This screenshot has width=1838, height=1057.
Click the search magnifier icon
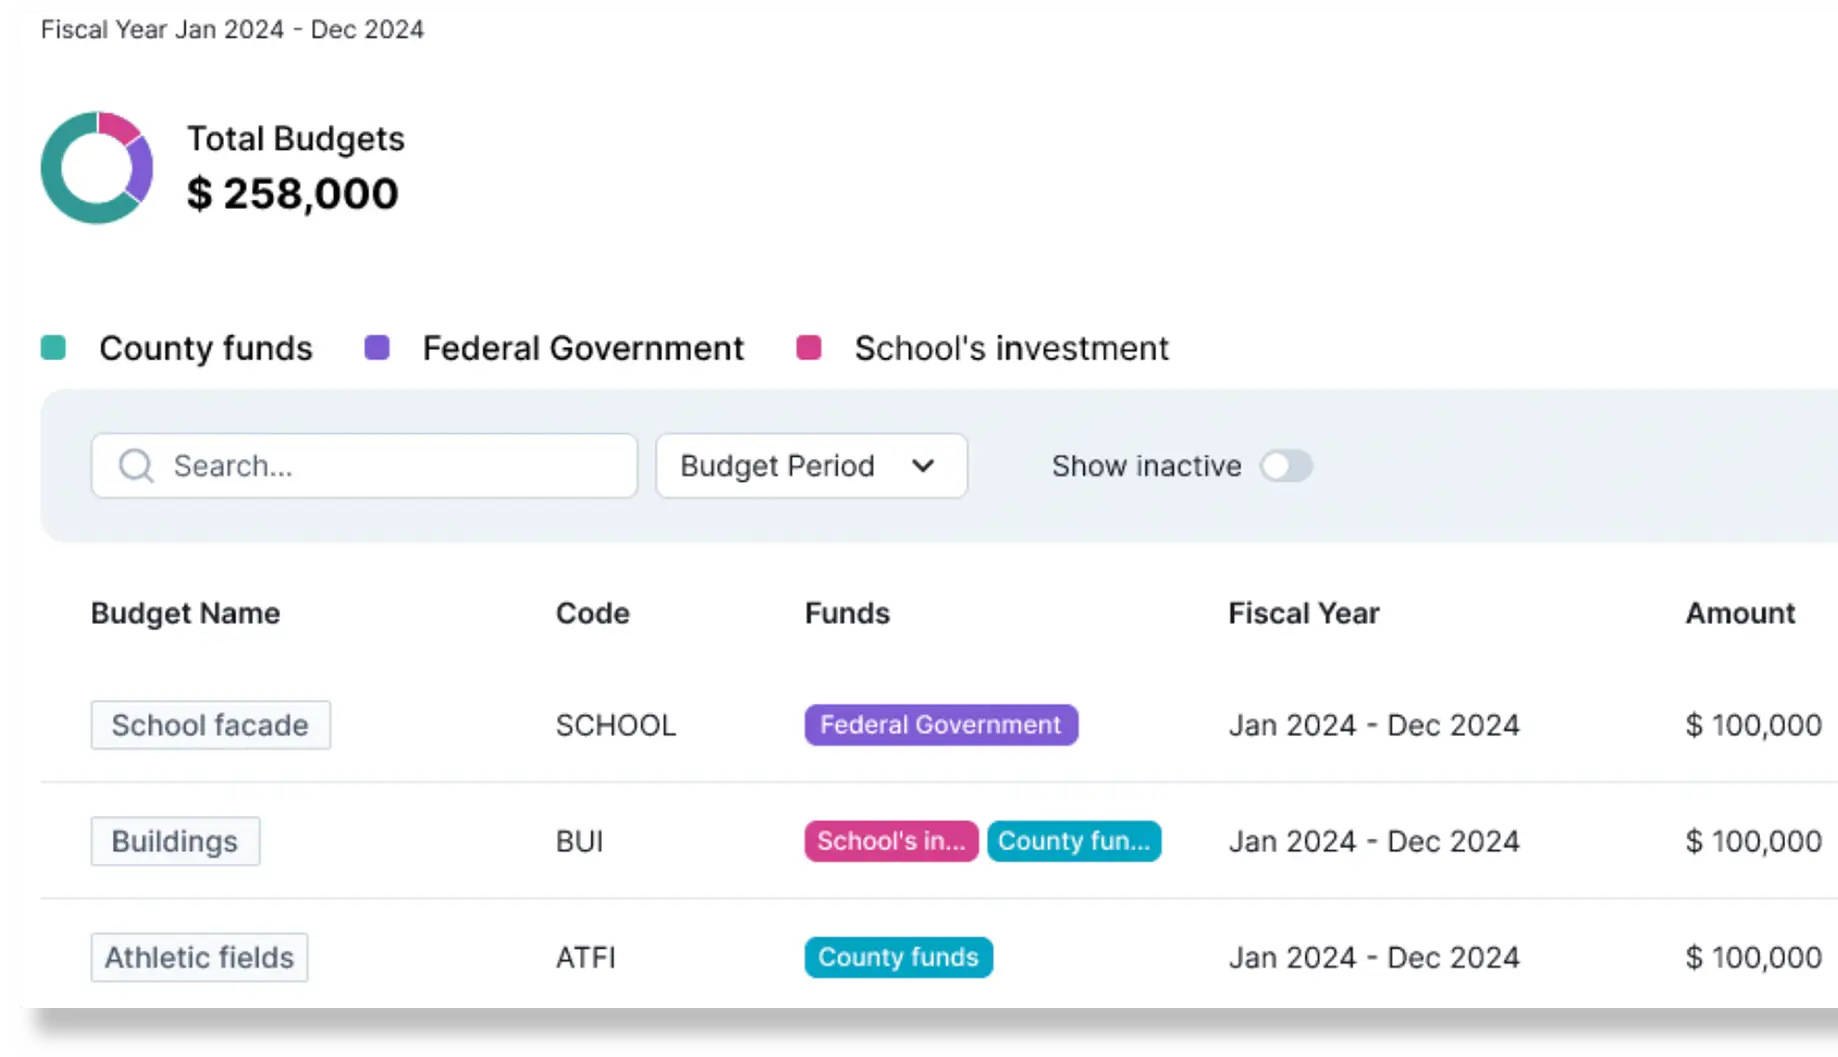pos(136,466)
